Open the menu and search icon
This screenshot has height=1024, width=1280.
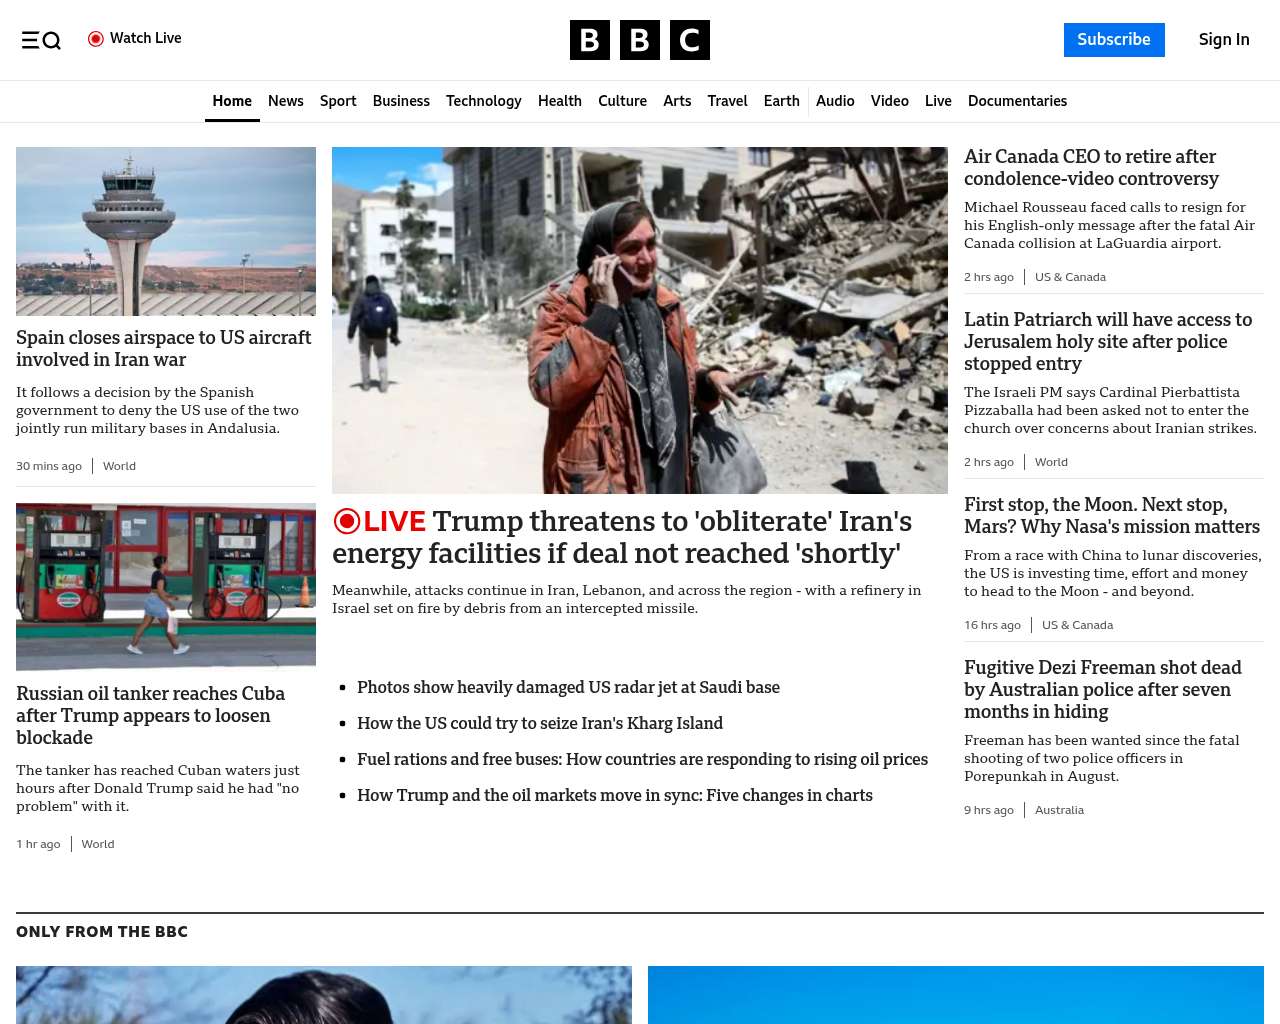(41, 40)
